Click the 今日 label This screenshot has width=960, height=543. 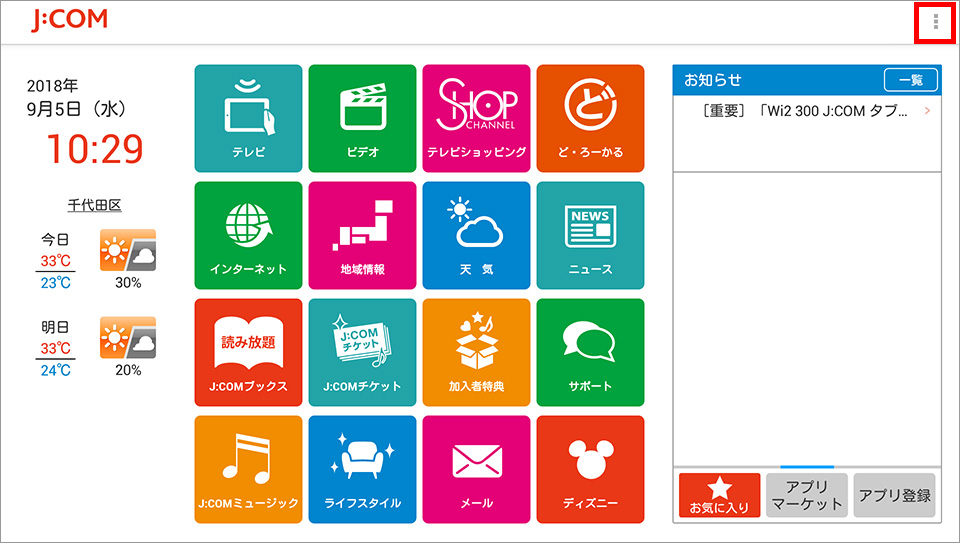pyautogui.click(x=55, y=239)
